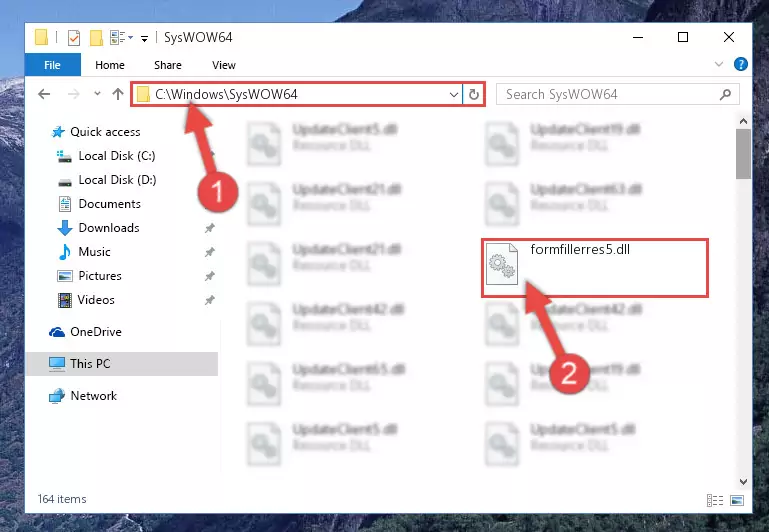Click the address bar path C:\Windows\SysWOW64
Image resolution: width=769 pixels, height=532 pixels.
pyautogui.click(x=226, y=94)
